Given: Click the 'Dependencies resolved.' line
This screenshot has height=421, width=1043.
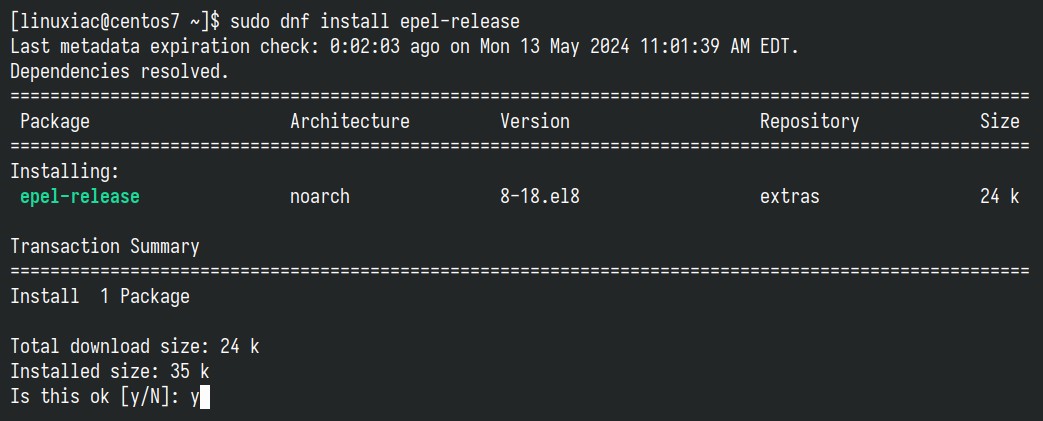Looking at the screenshot, I should pyautogui.click(x=120, y=72).
